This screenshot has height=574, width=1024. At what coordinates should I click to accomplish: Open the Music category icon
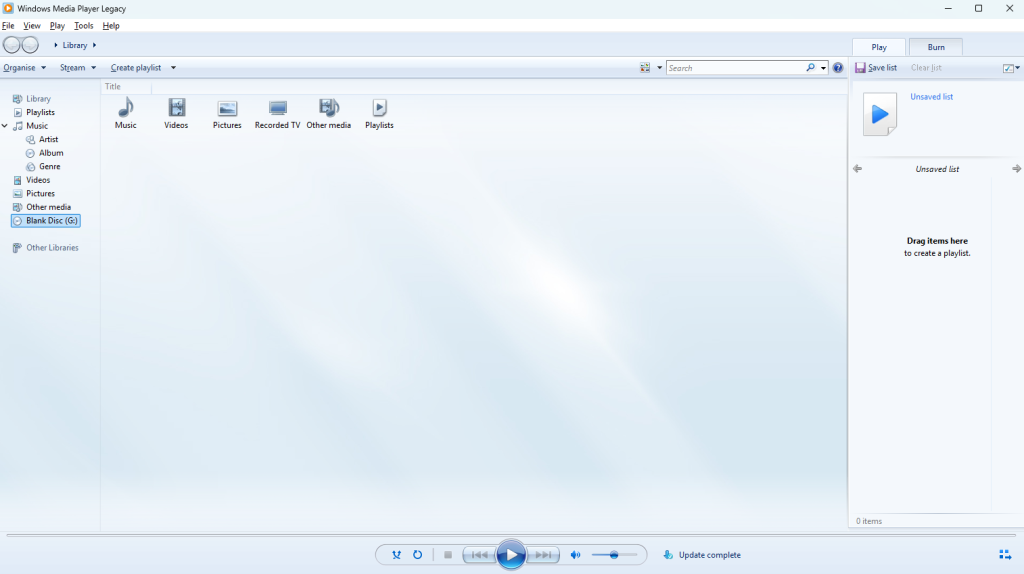(x=125, y=114)
